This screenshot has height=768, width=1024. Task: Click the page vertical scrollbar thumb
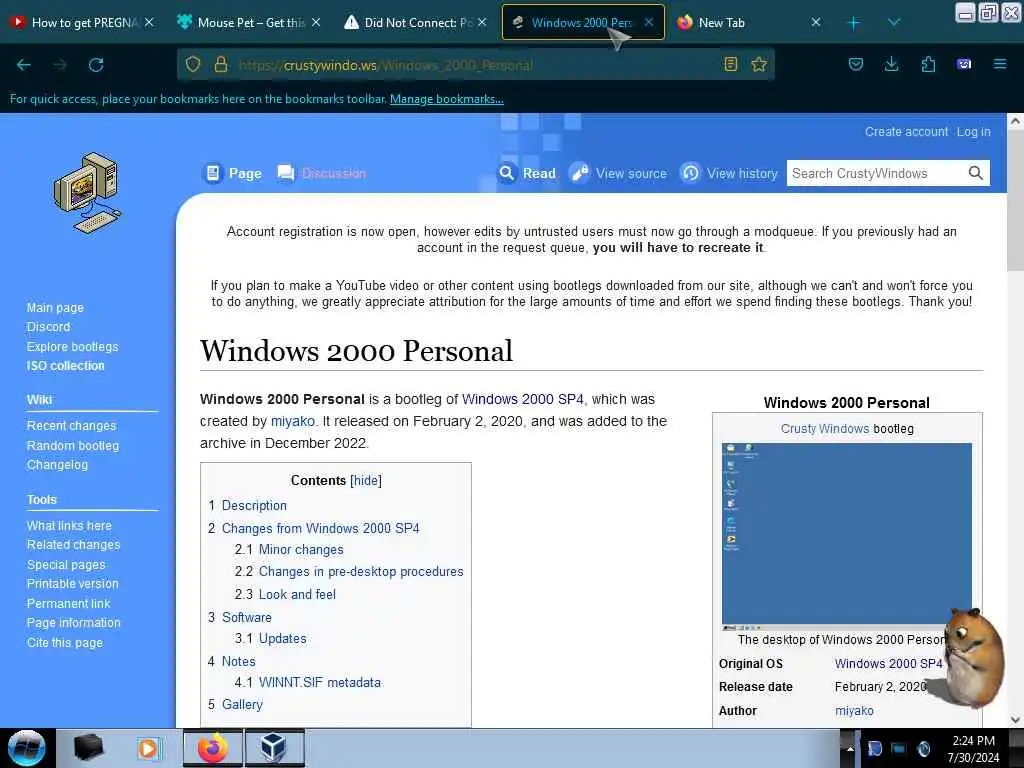tap(1015, 199)
